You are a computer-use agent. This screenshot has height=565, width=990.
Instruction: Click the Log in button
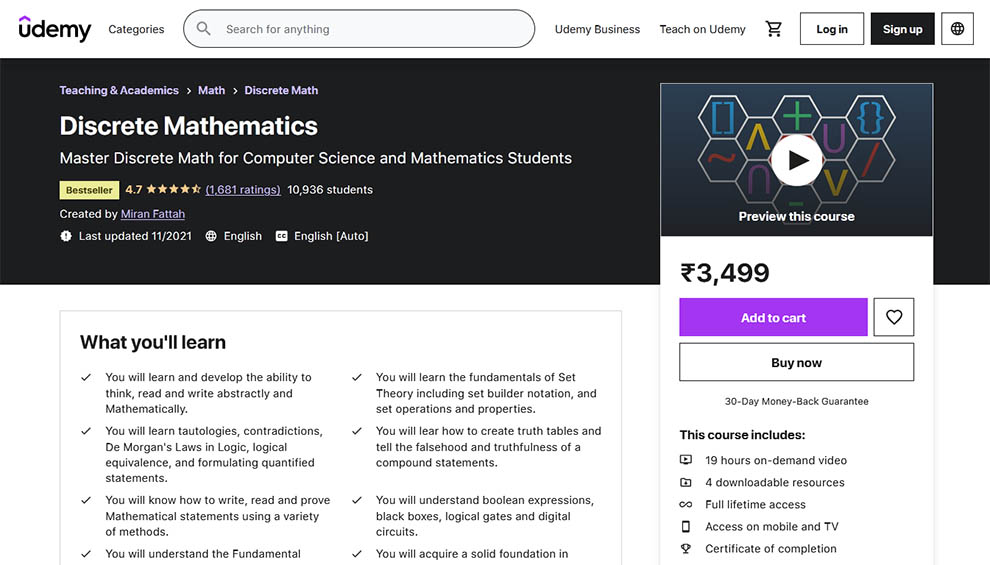(x=832, y=29)
